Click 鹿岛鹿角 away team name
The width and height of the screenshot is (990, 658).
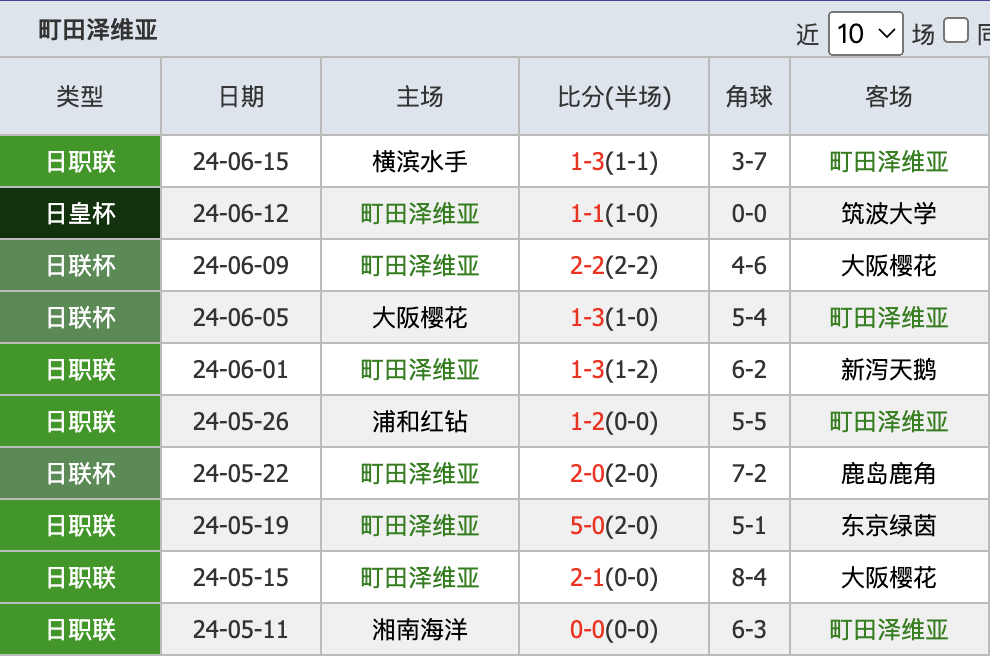(x=888, y=474)
